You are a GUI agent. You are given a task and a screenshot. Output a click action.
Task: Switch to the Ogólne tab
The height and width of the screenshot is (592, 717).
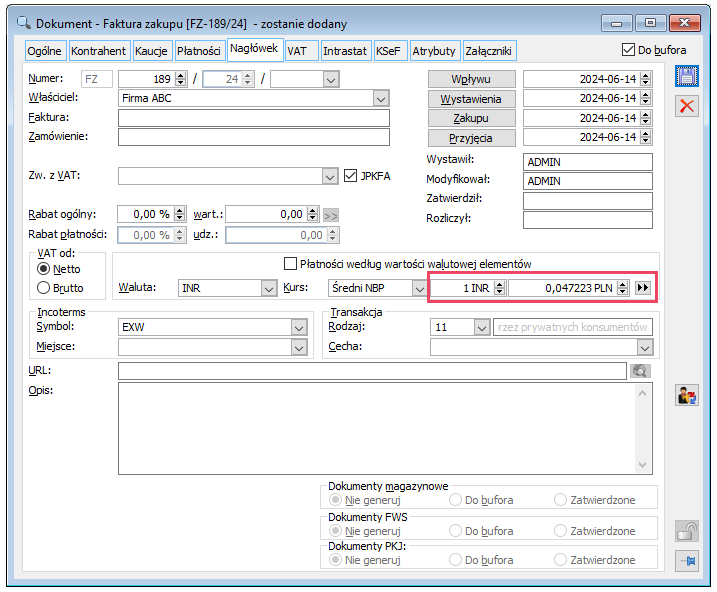point(44,51)
